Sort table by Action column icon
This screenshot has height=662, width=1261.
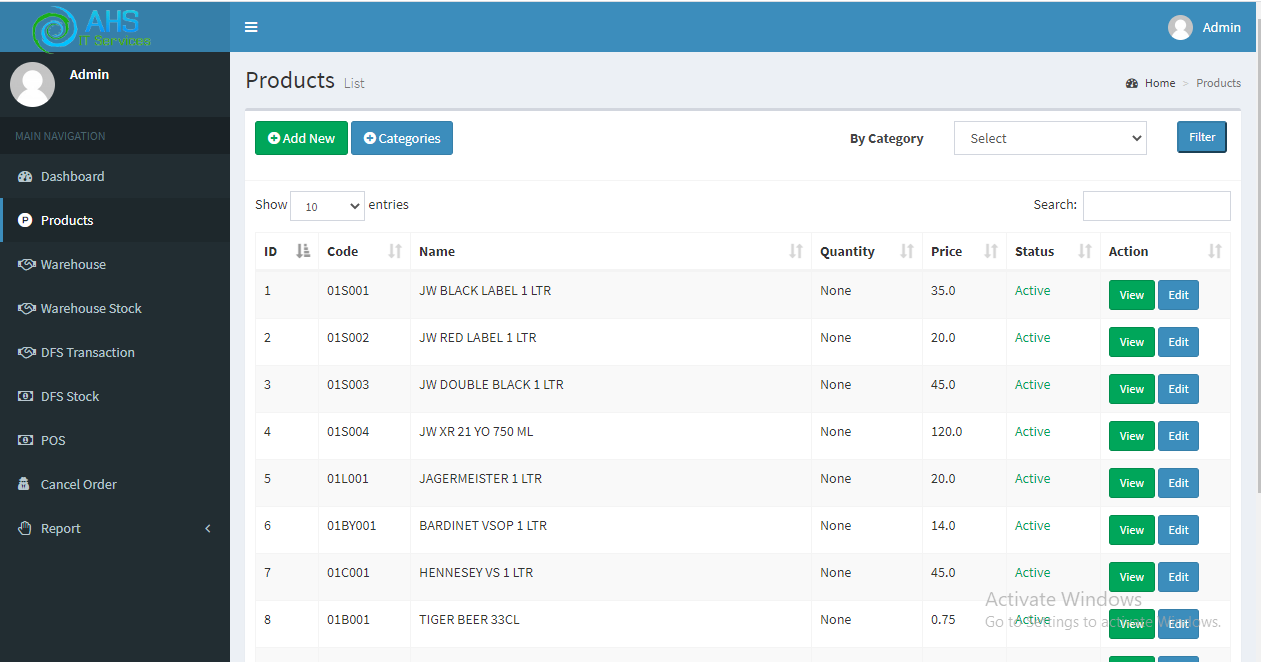[1215, 252]
